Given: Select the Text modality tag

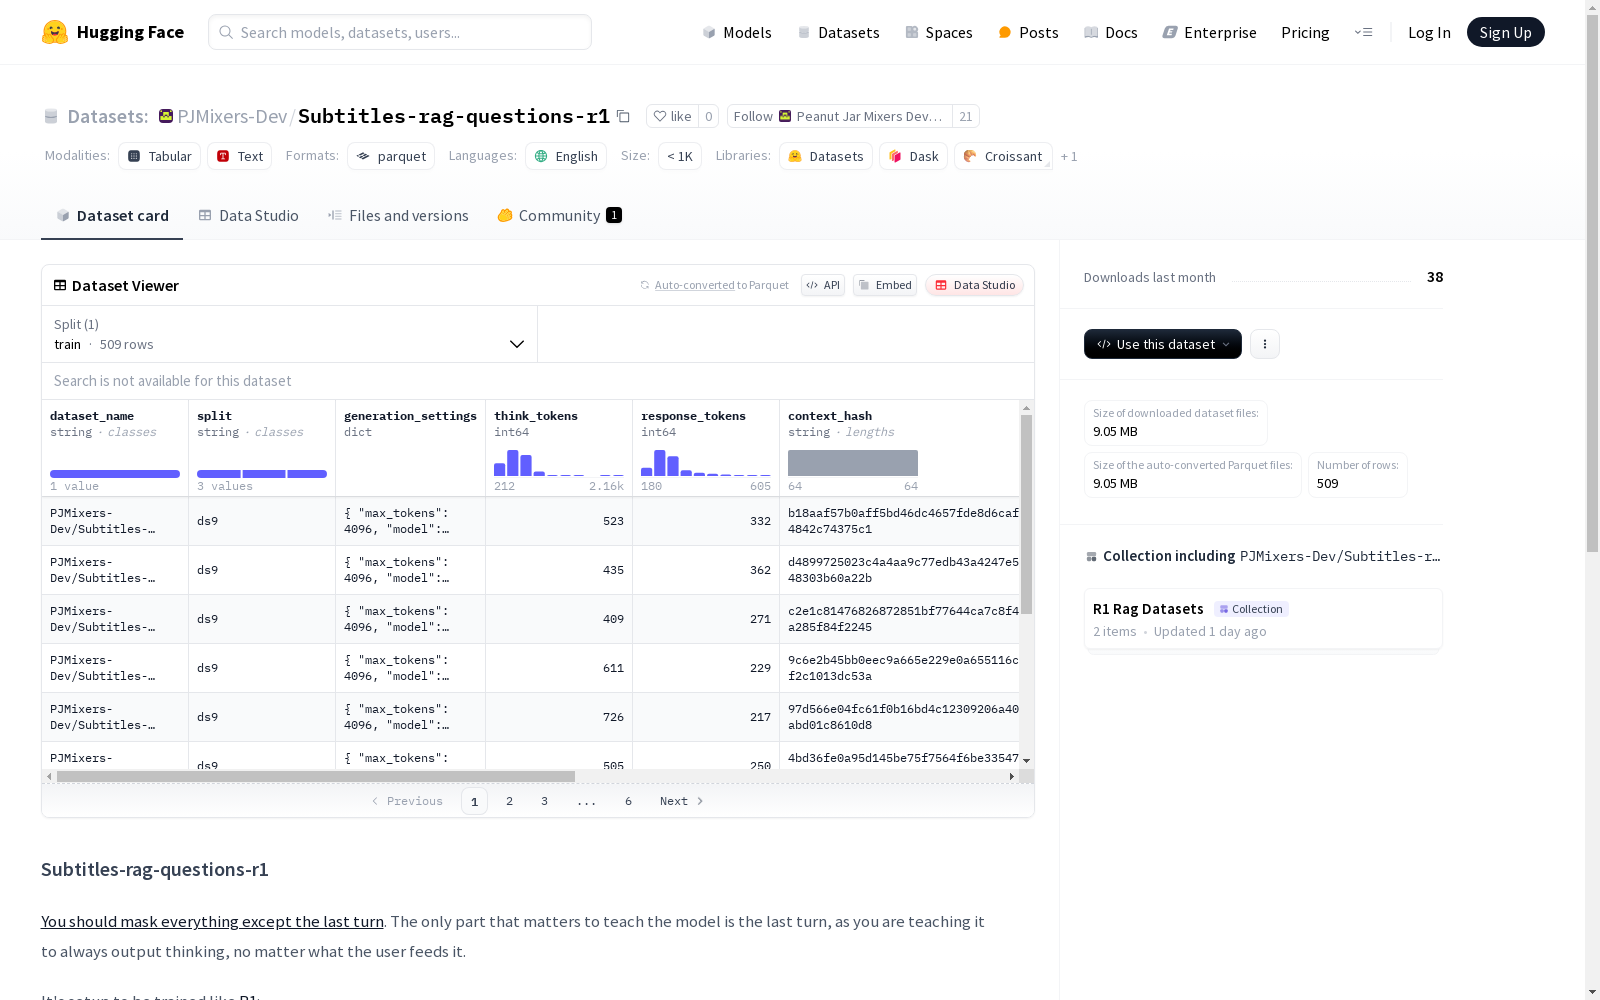Looking at the screenshot, I should pyautogui.click(x=240, y=156).
